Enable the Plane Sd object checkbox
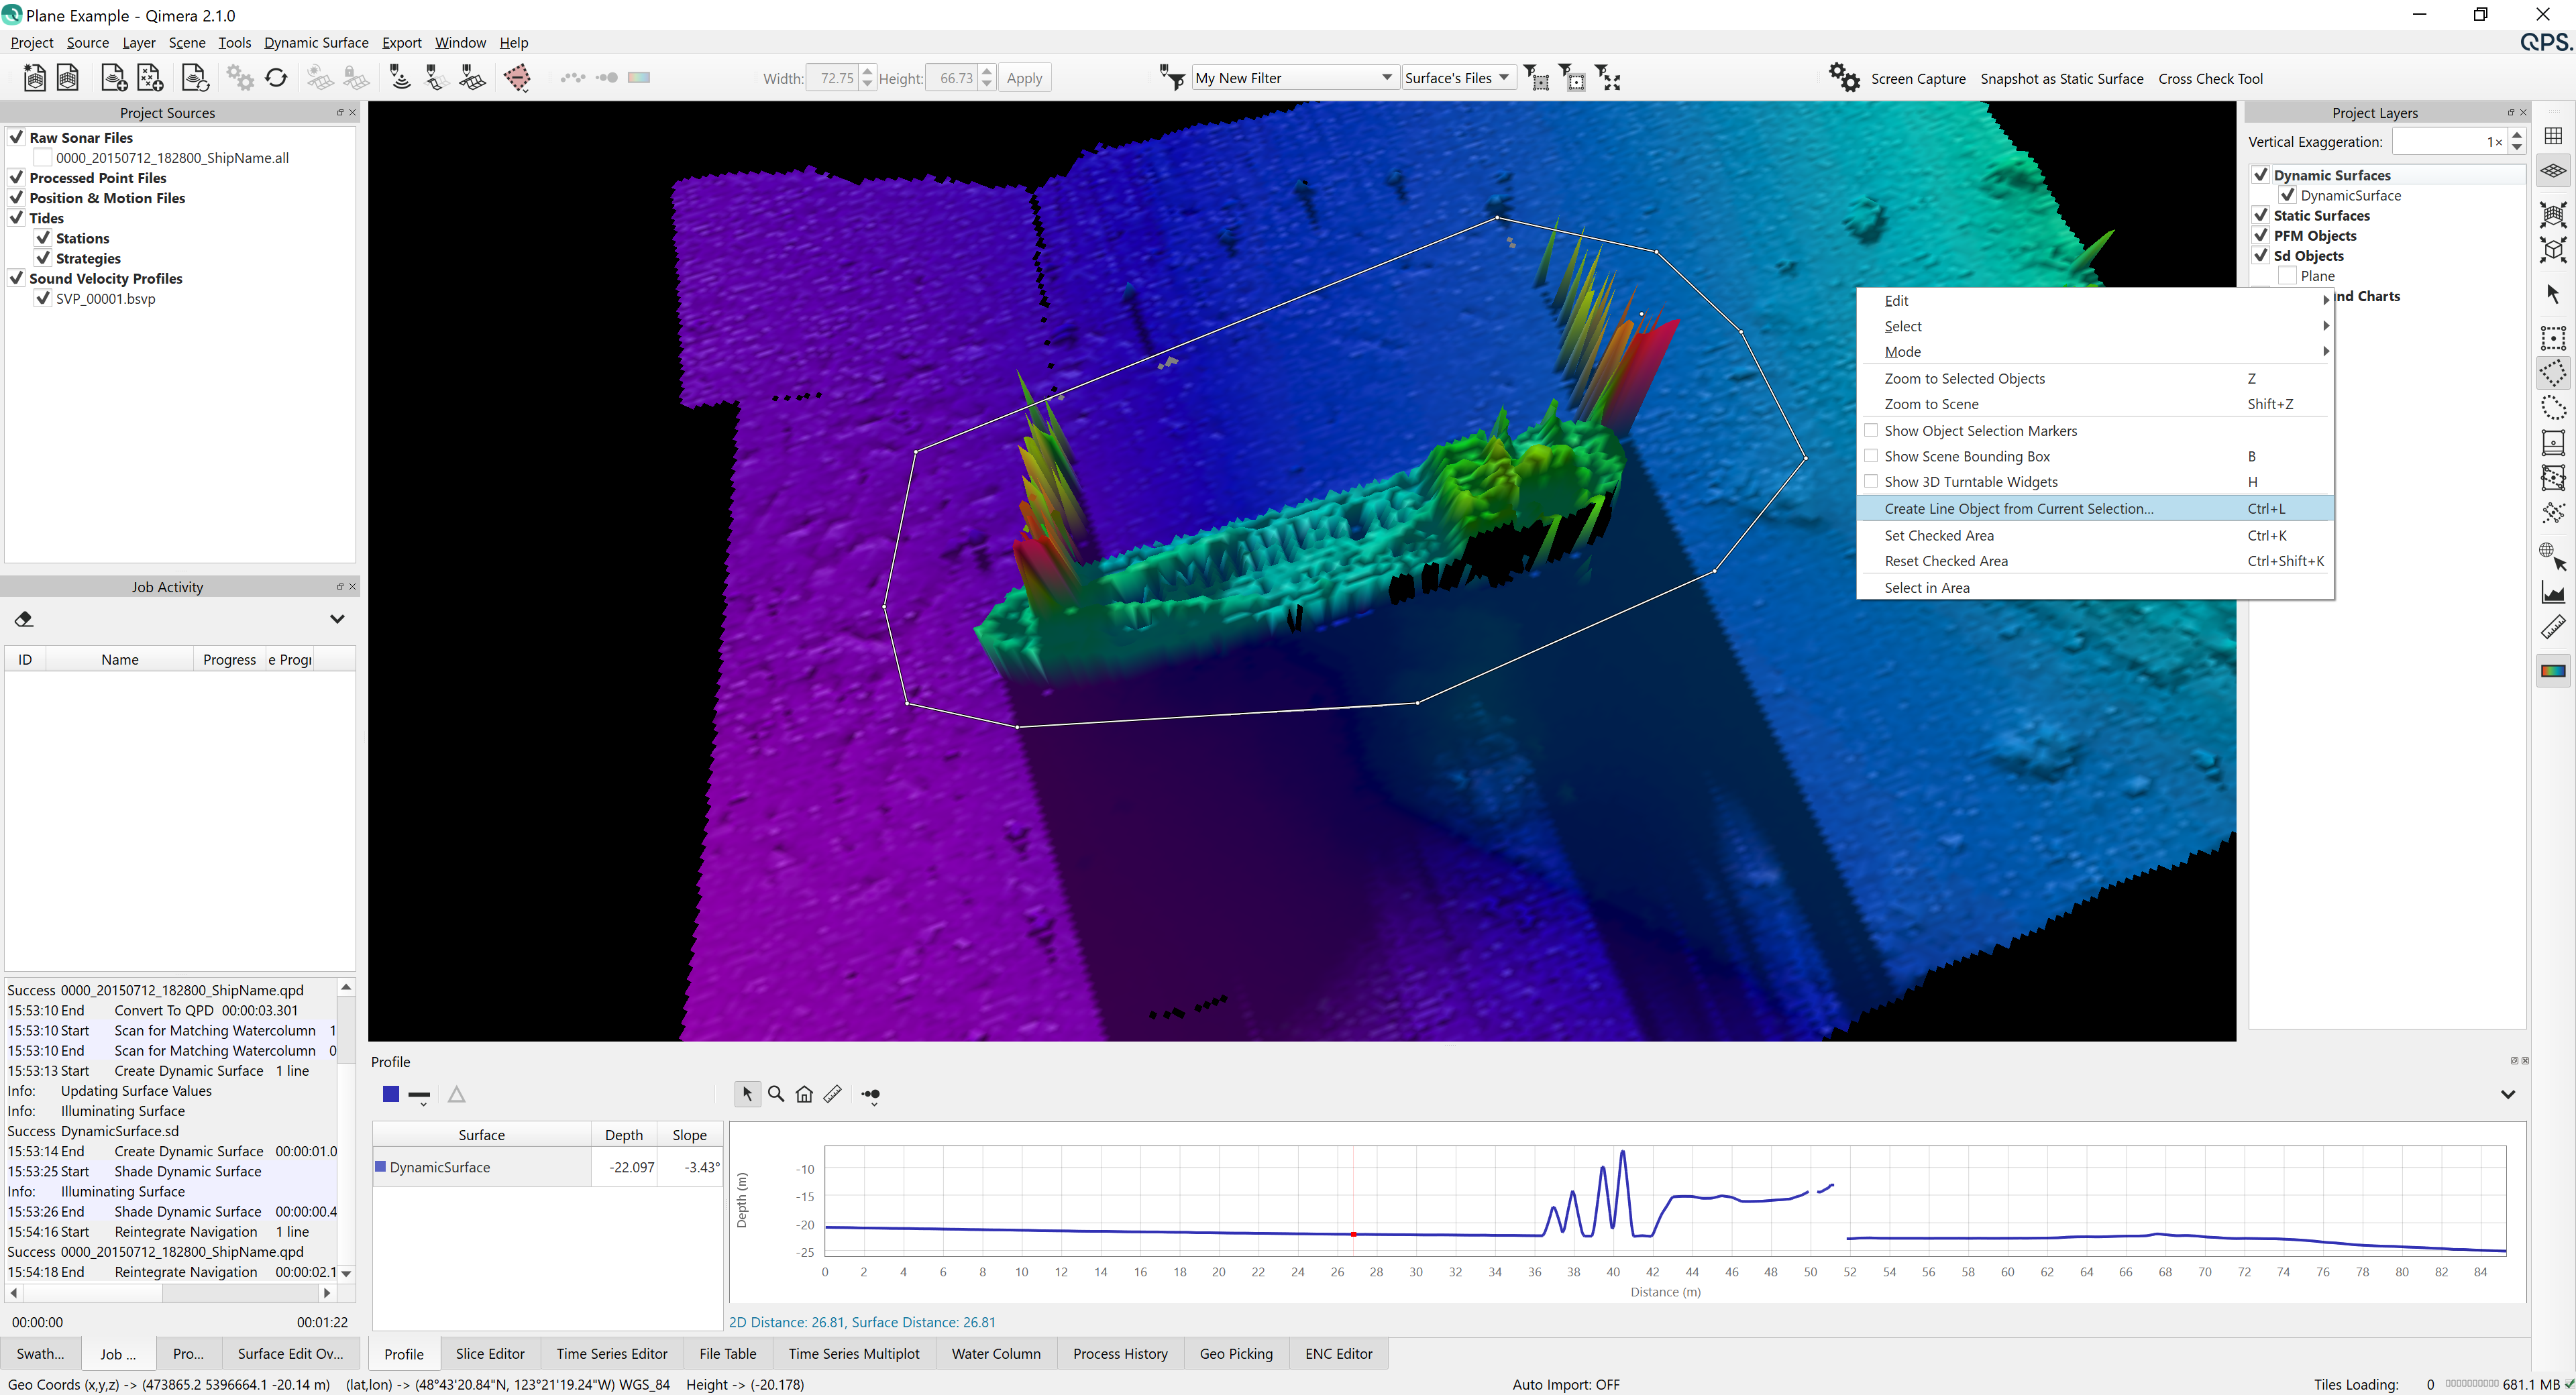 pos(2286,276)
